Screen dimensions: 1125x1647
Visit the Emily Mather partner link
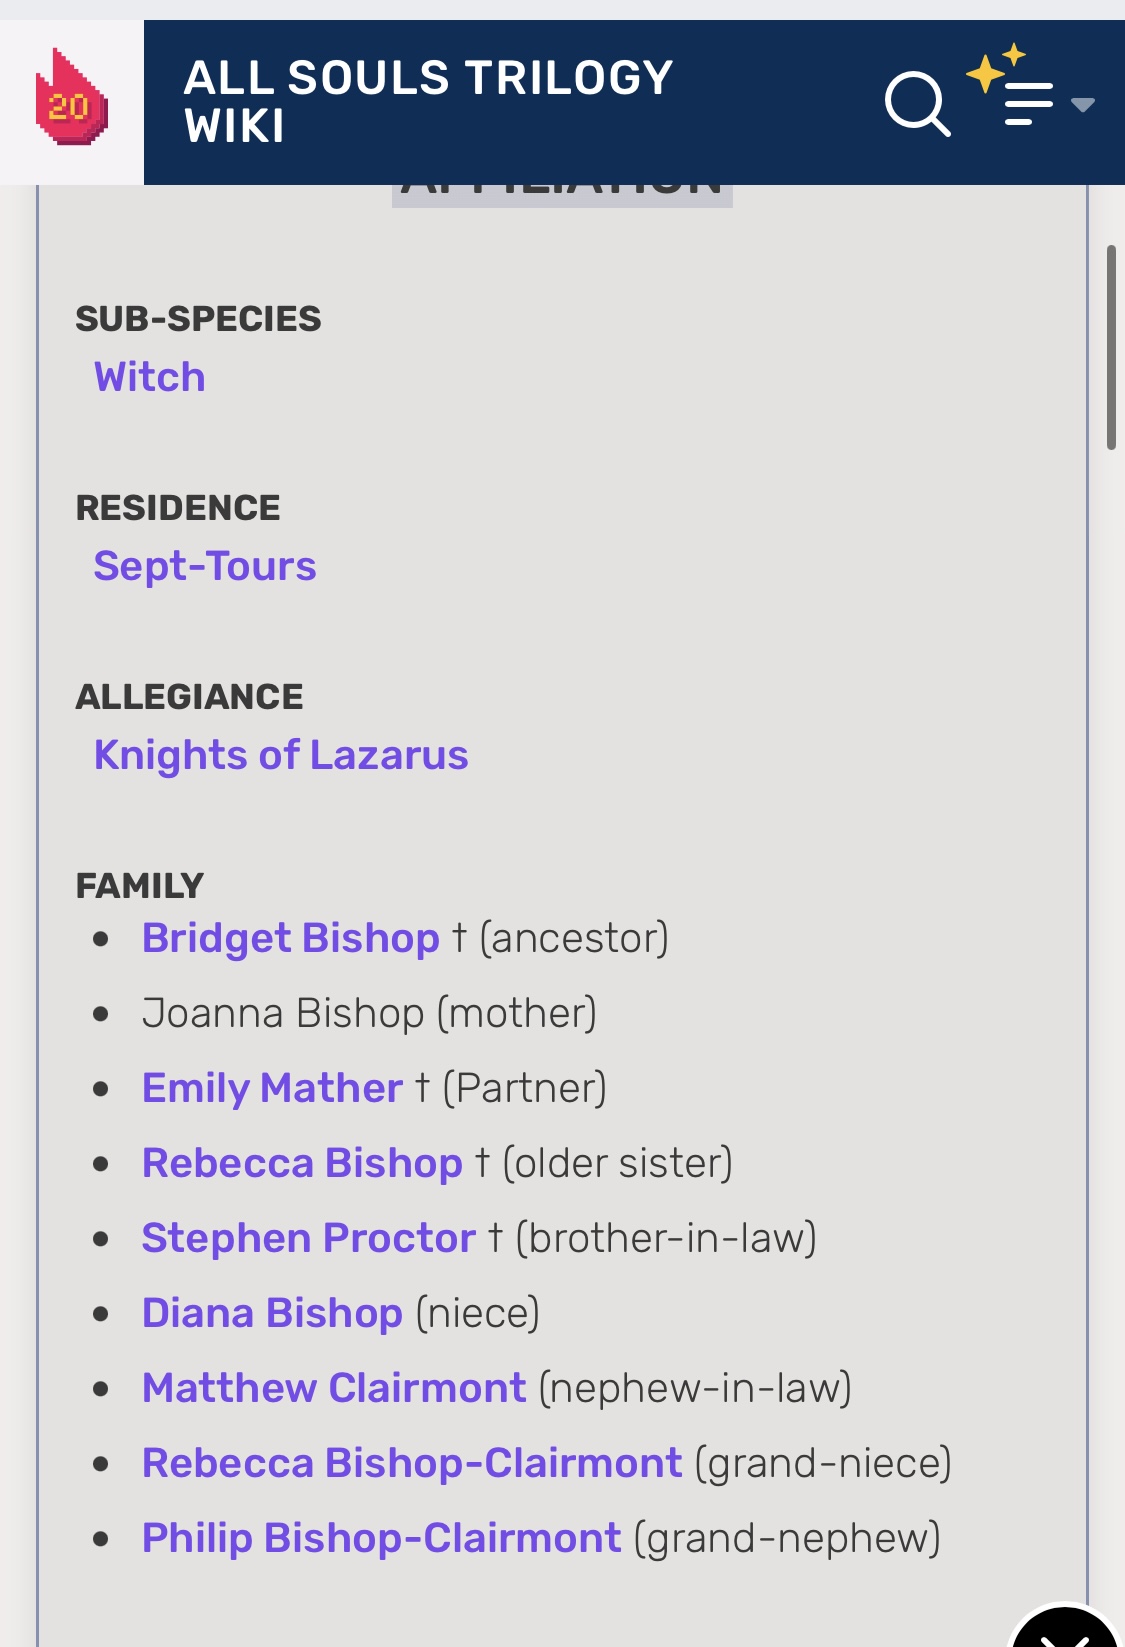[x=272, y=1088]
